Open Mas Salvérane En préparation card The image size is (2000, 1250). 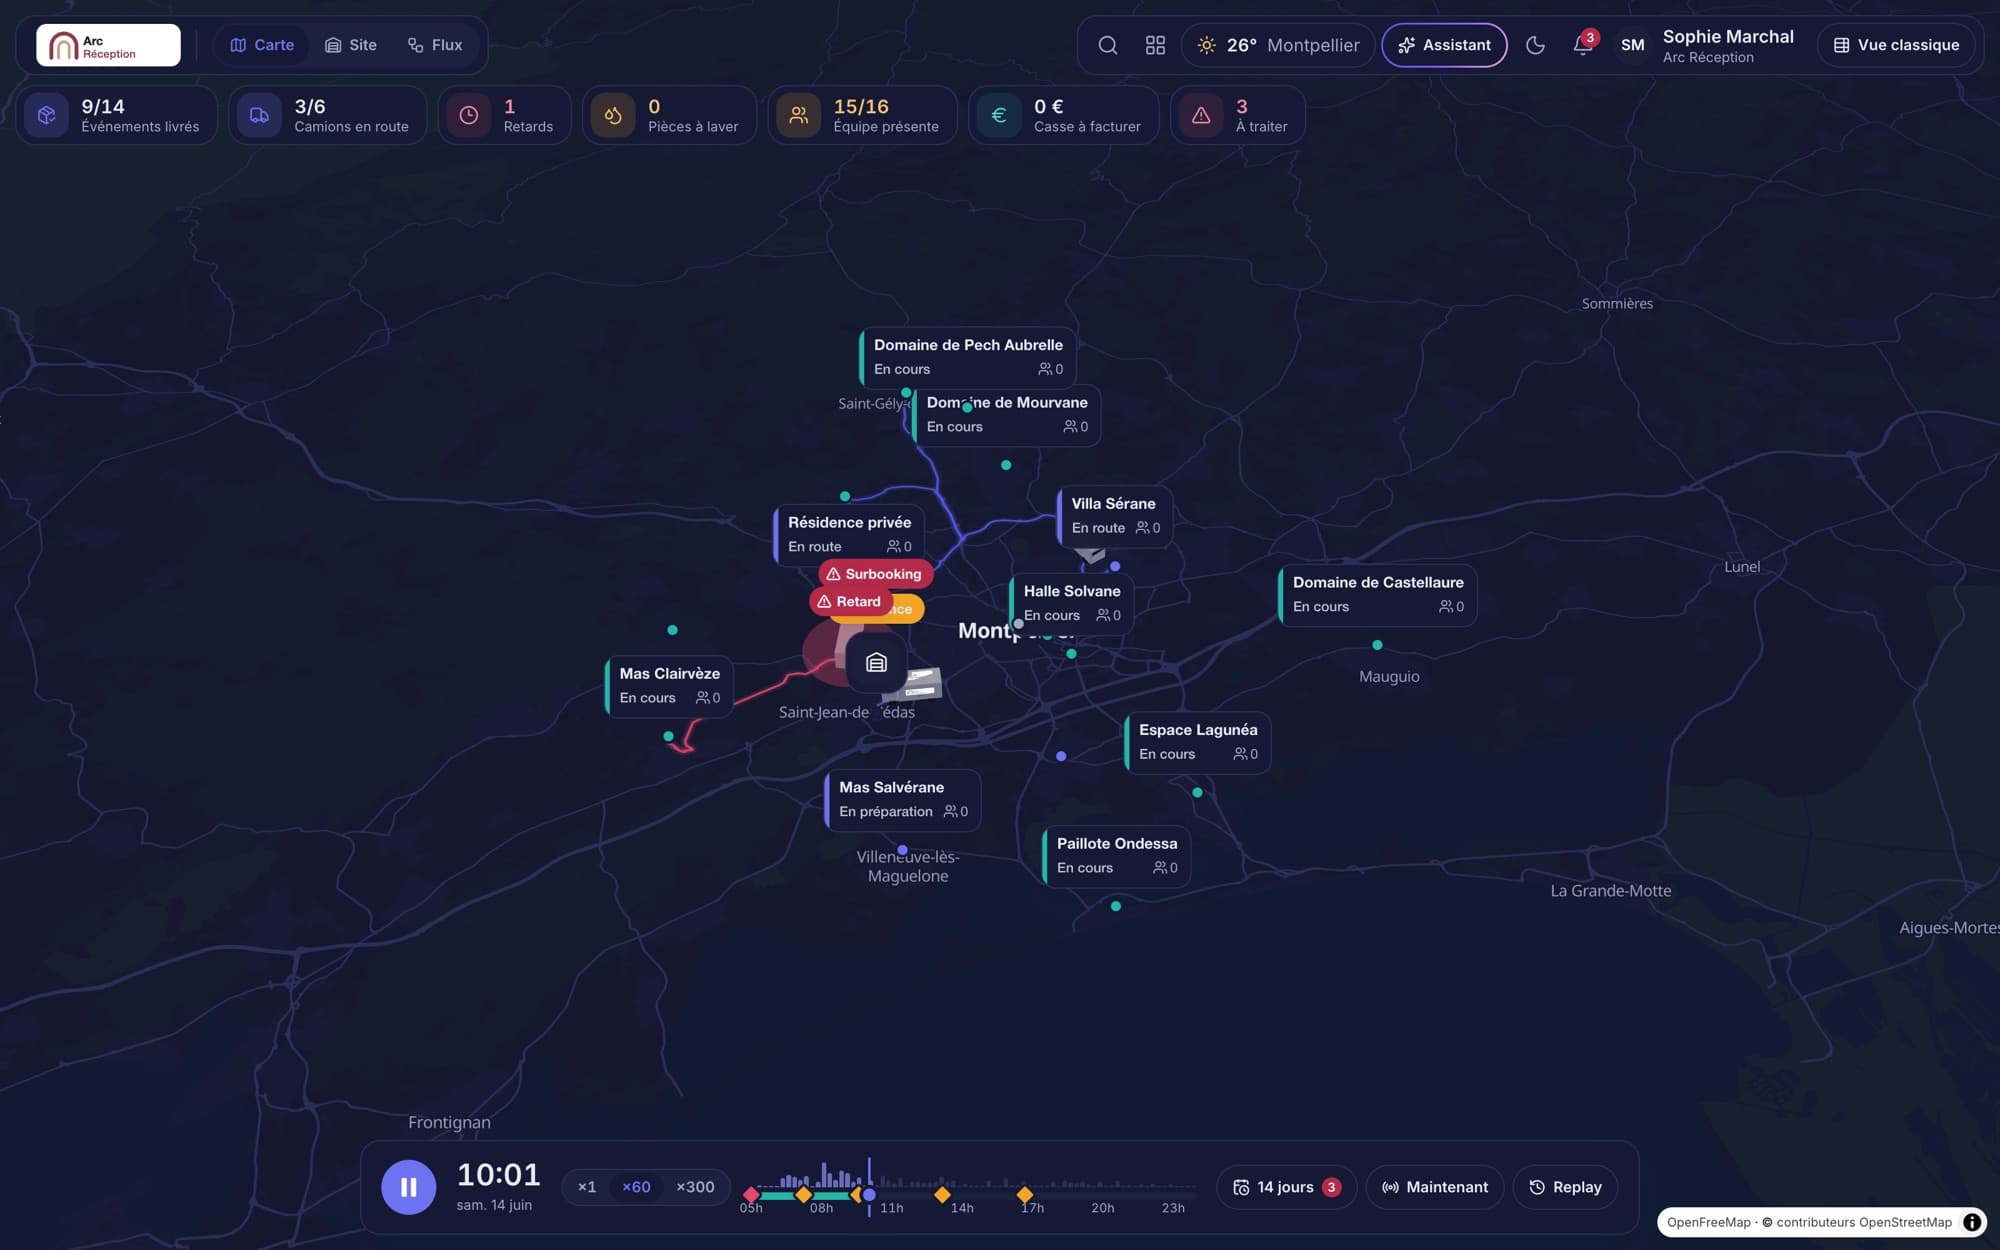902,799
